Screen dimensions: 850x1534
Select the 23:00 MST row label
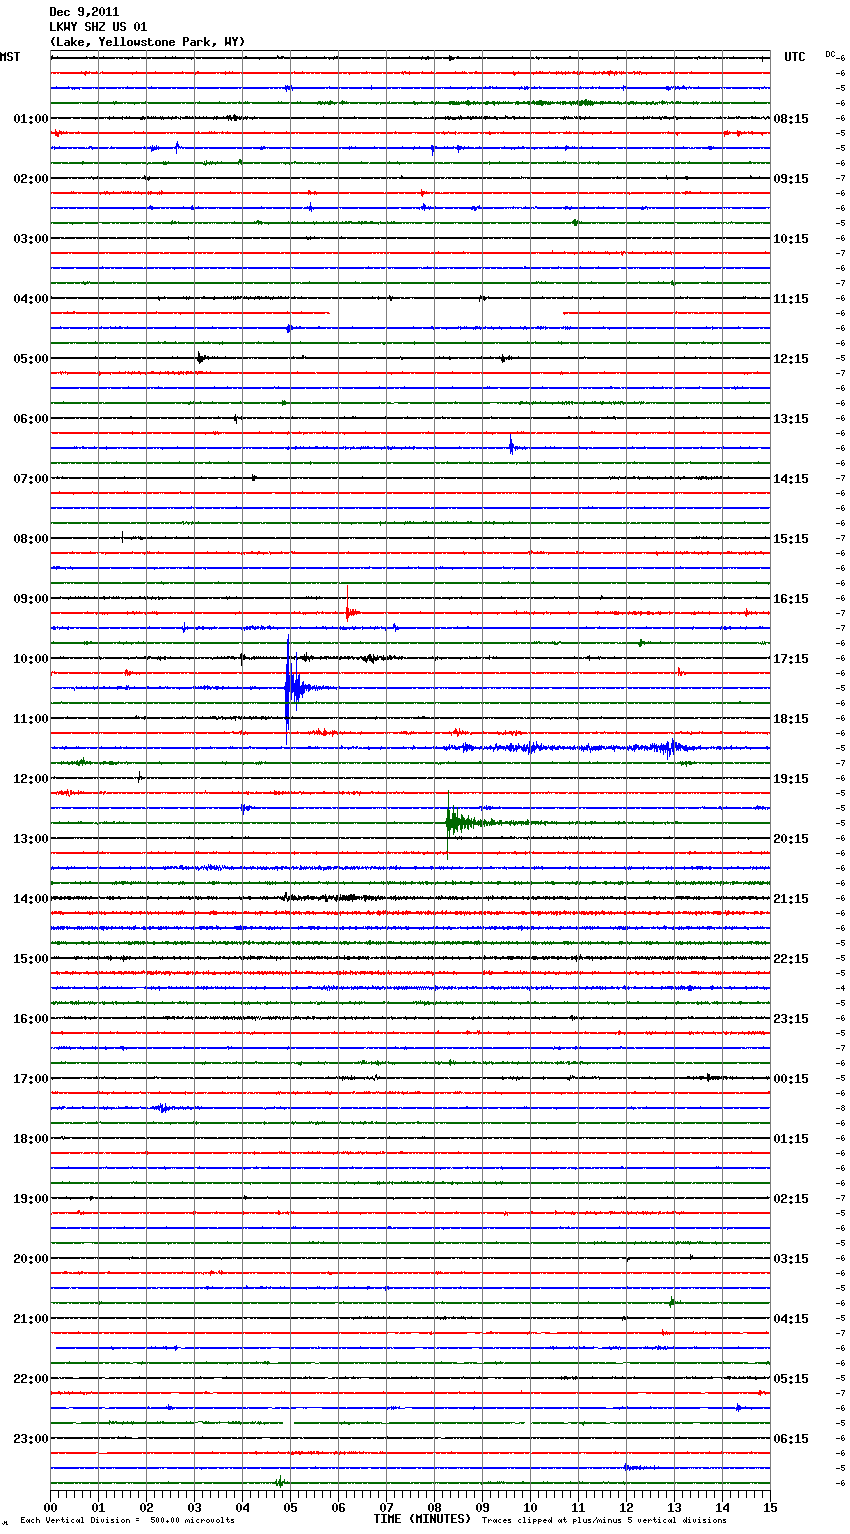tap(31, 1439)
